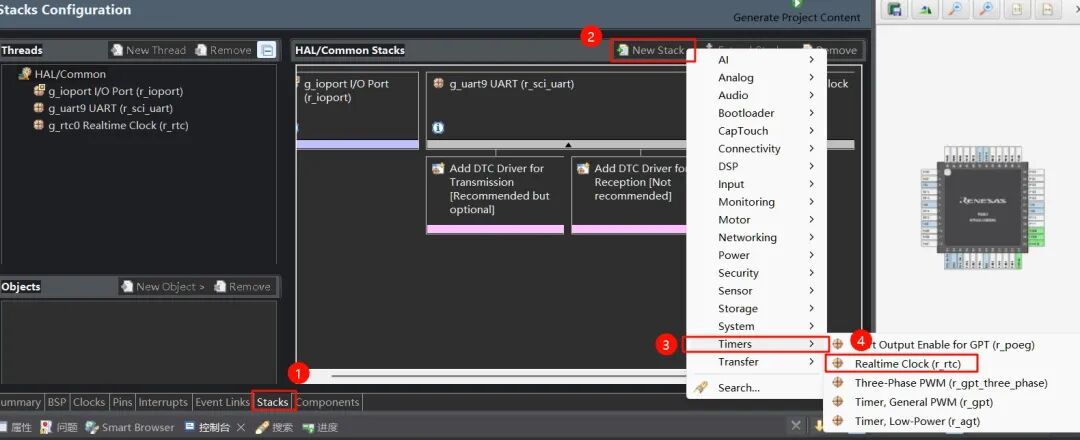Choose Search... in the stack menu
Screen dimensions: 1080x440
point(738,388)
